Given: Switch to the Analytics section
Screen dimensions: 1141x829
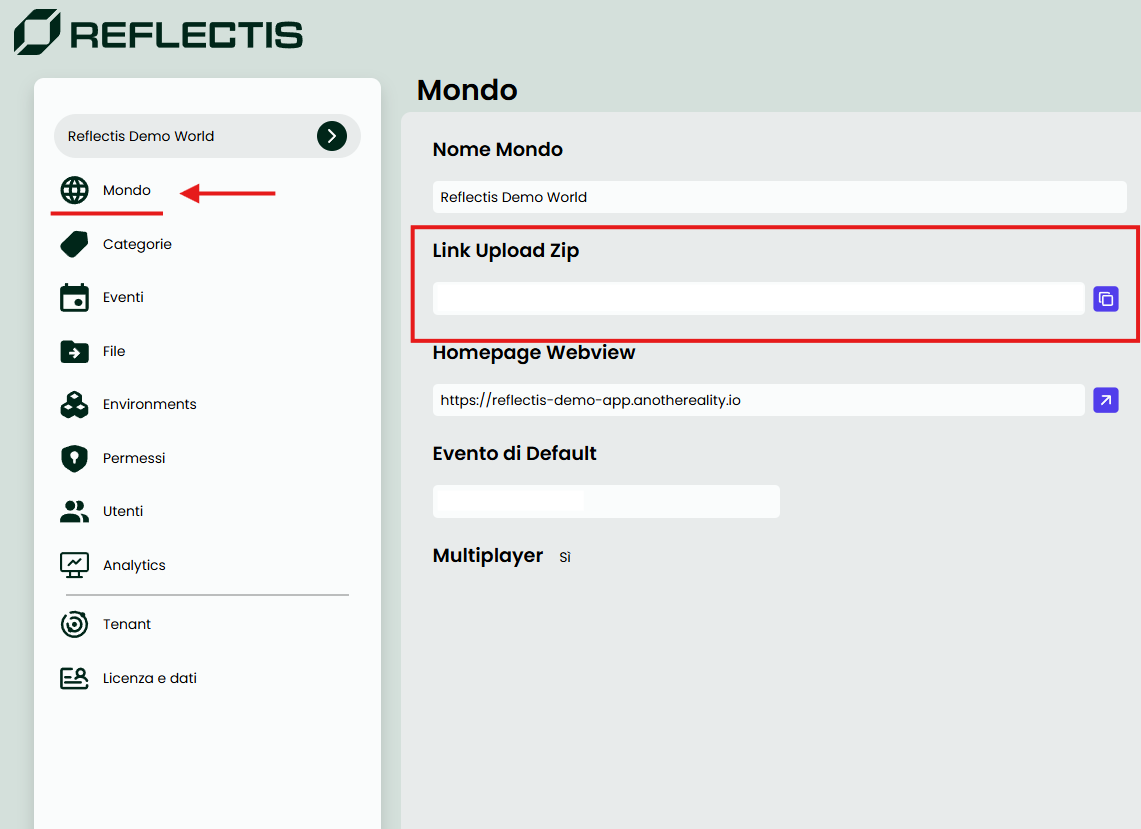Looking at the screenshot, I should (x=133, y=564).
